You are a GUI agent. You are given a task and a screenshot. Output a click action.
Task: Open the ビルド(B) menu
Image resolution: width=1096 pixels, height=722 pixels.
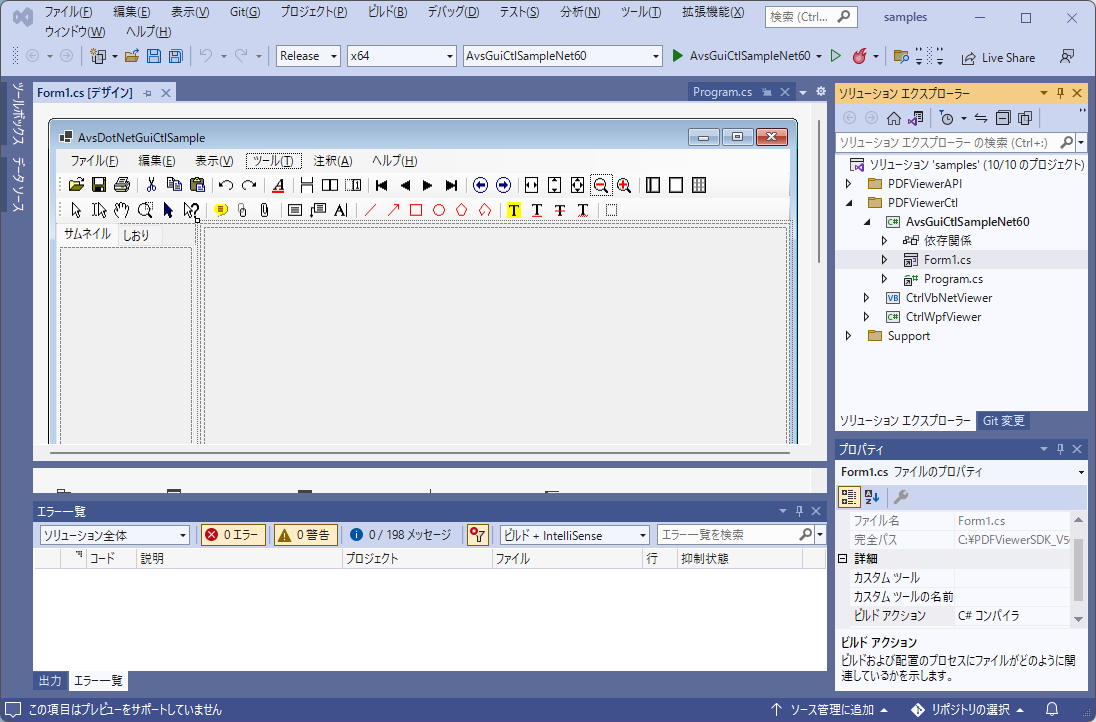coord(387,12)
